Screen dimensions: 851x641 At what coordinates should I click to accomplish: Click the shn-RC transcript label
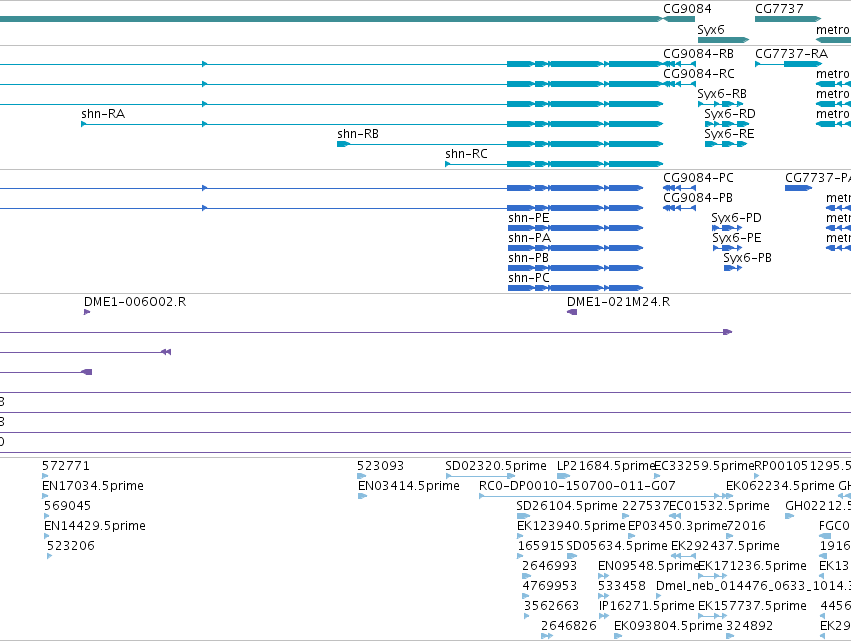466,154
